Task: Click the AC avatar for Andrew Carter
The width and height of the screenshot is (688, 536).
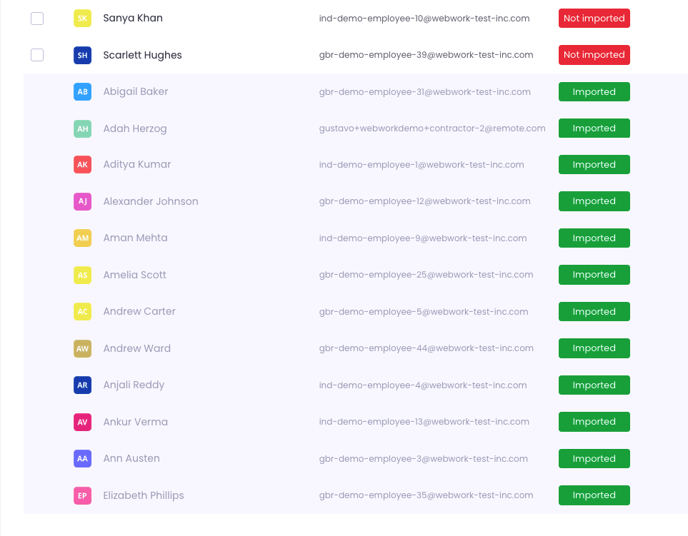Action: 82,311
